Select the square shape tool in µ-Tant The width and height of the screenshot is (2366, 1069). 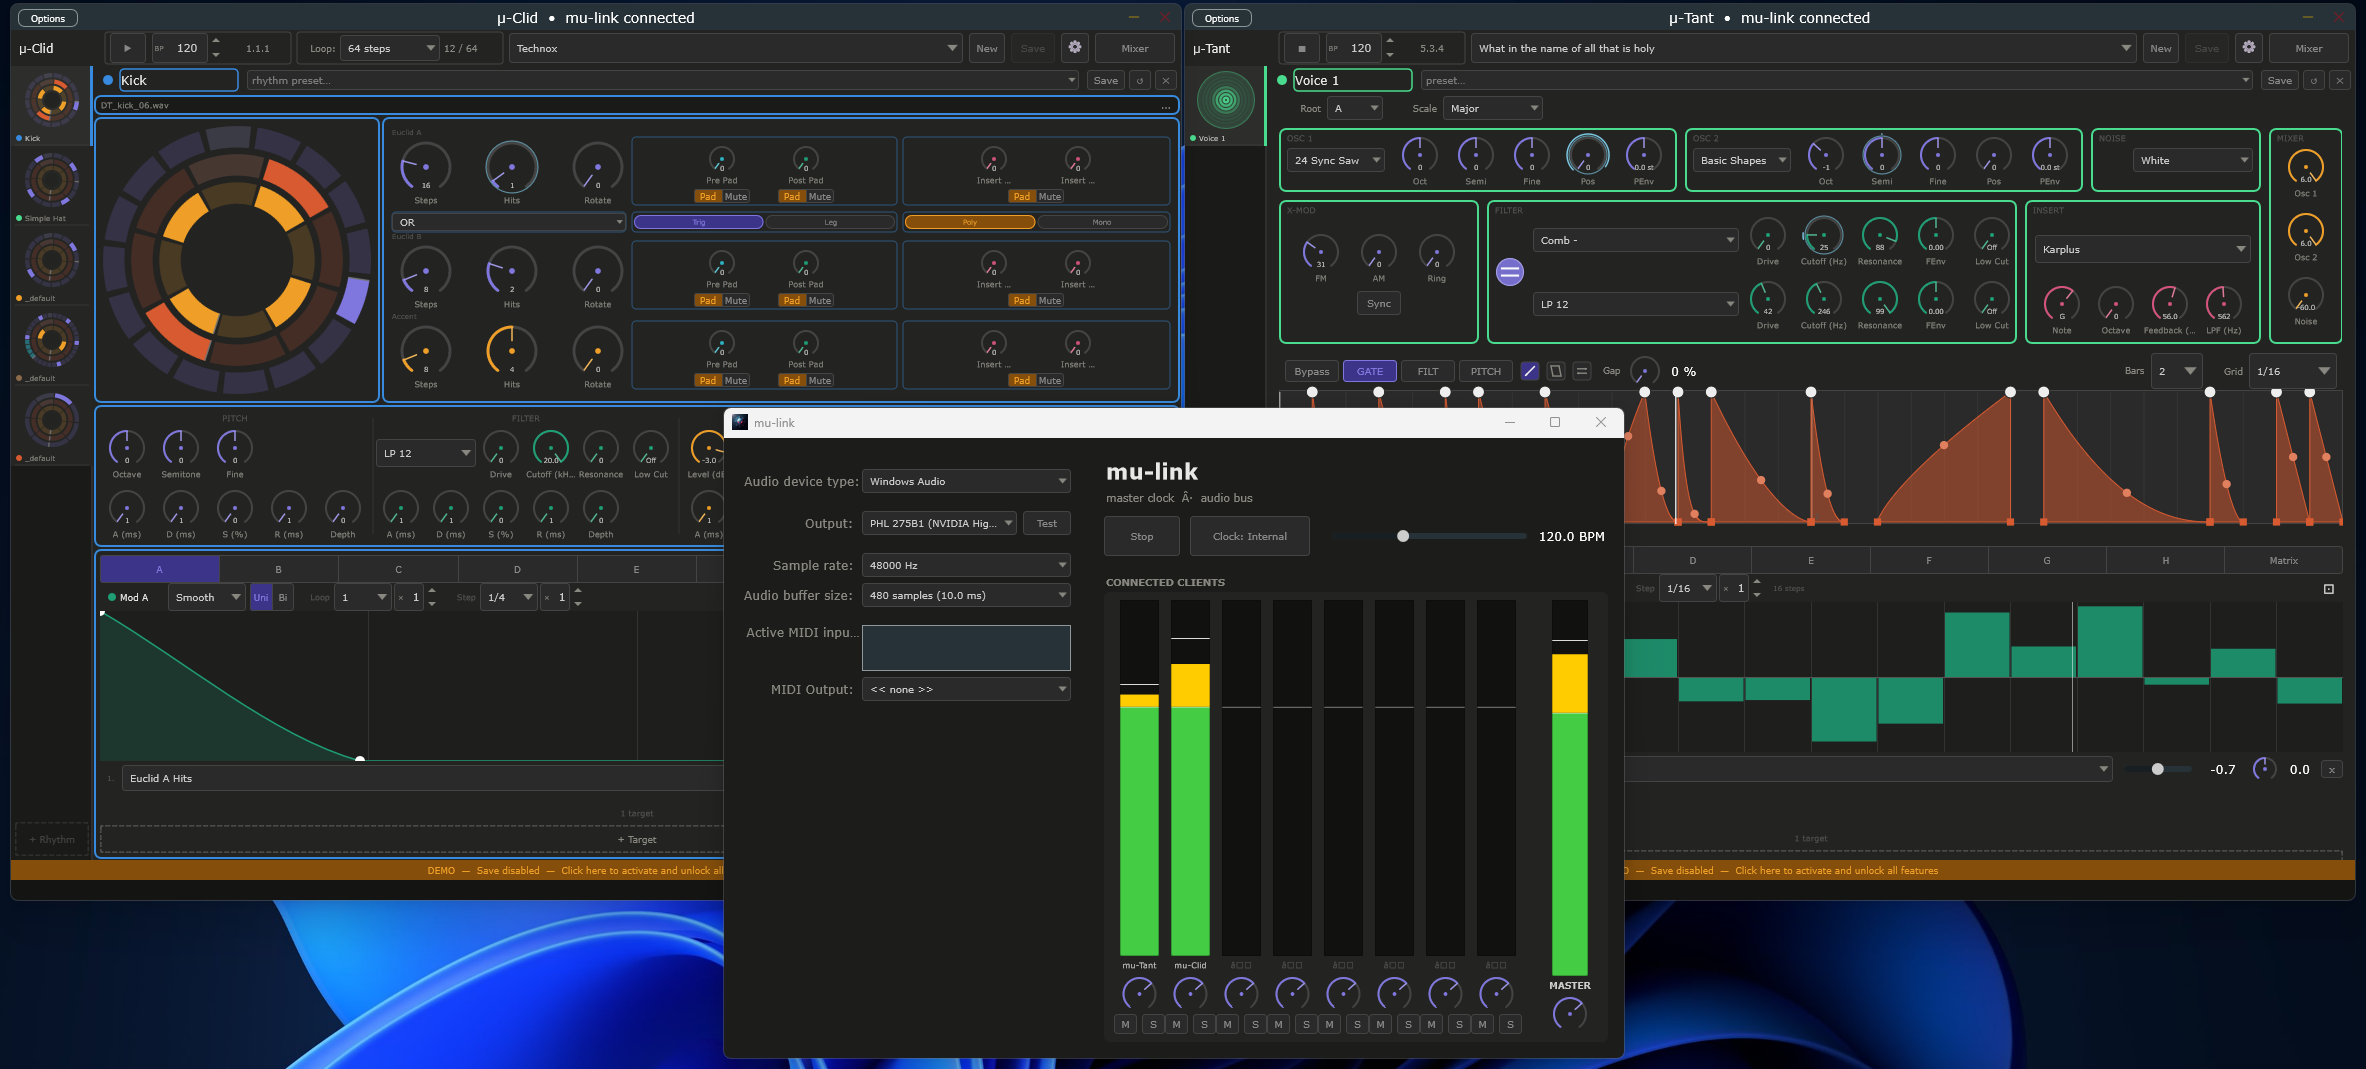(1556, 371)
